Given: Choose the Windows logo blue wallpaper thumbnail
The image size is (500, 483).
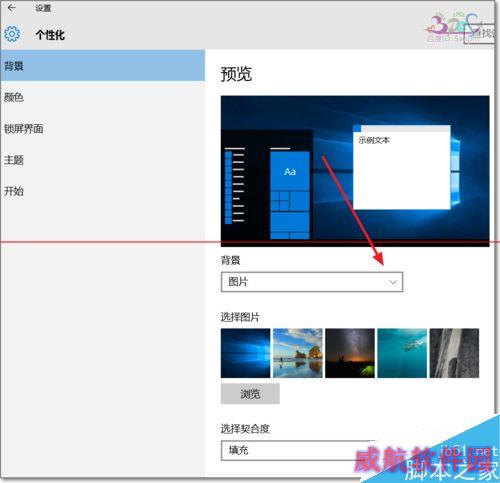Looking at the screenshot, I should point(246,353).
